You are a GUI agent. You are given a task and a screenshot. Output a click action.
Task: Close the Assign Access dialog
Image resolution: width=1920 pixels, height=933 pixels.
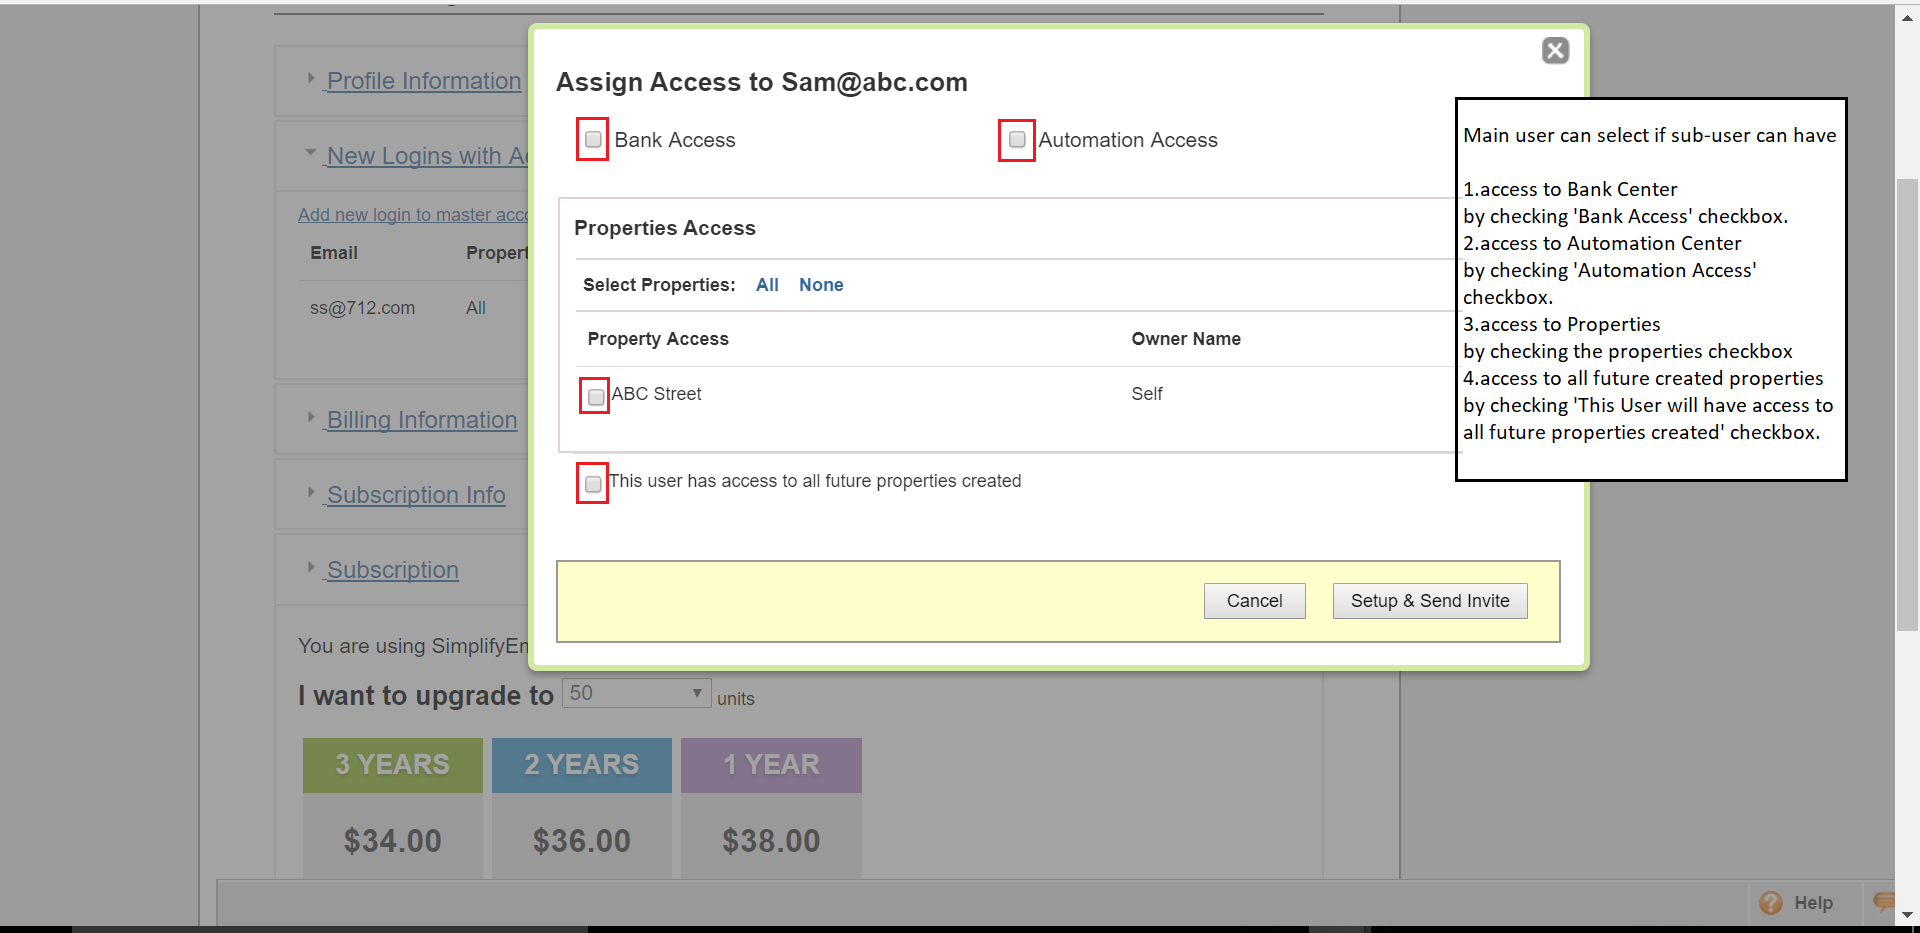pyautogui.click(x=1555, y=50)
